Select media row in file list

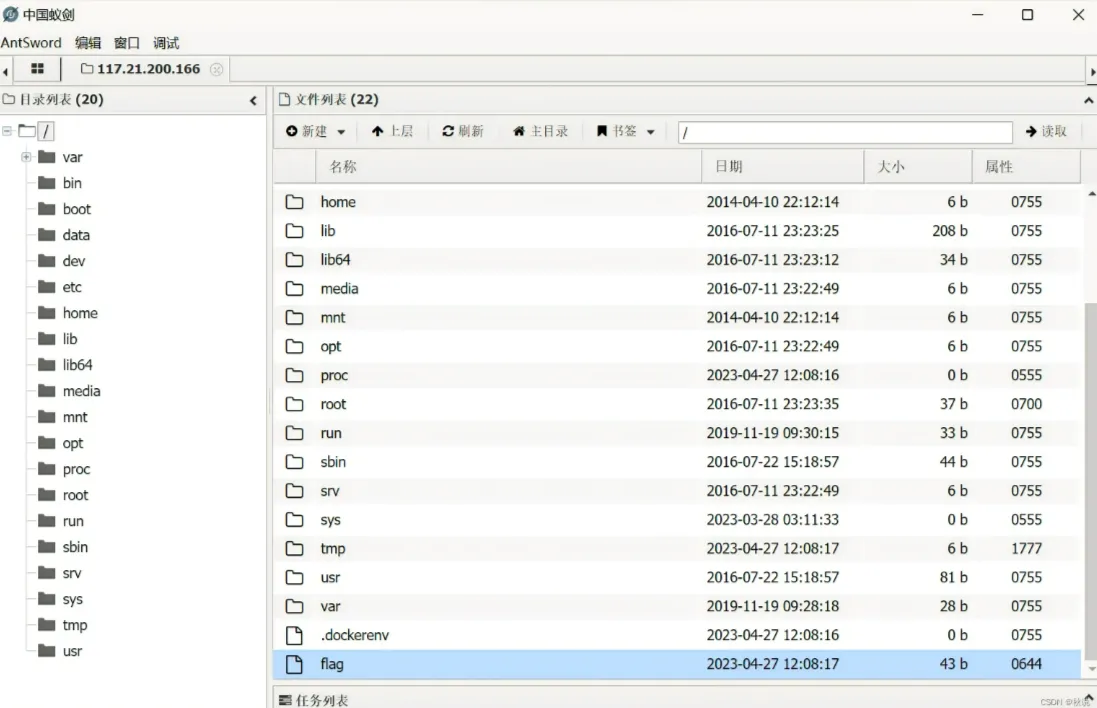(x=677, y=288)
